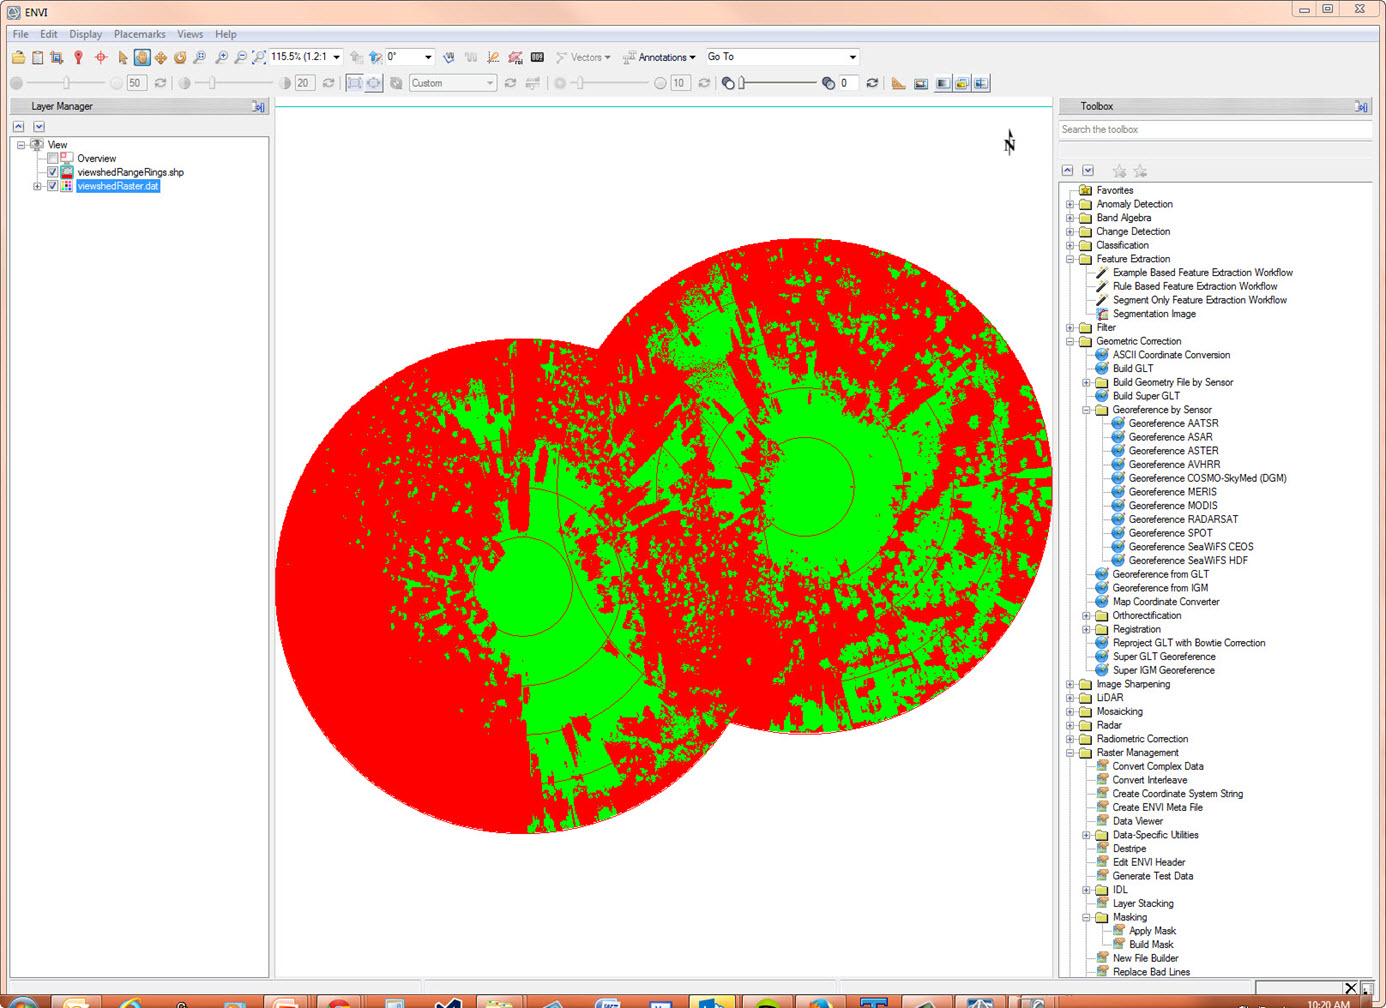Select the Rotate view tool
Viewport: 1386px width, 1008px height.
180,58
